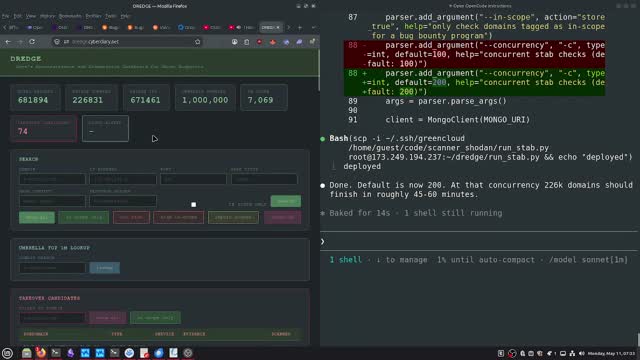This screenshot has height=360, width=640.
Task: Click the green Search button
Action: pyautogui.click(x=286, y=201)
